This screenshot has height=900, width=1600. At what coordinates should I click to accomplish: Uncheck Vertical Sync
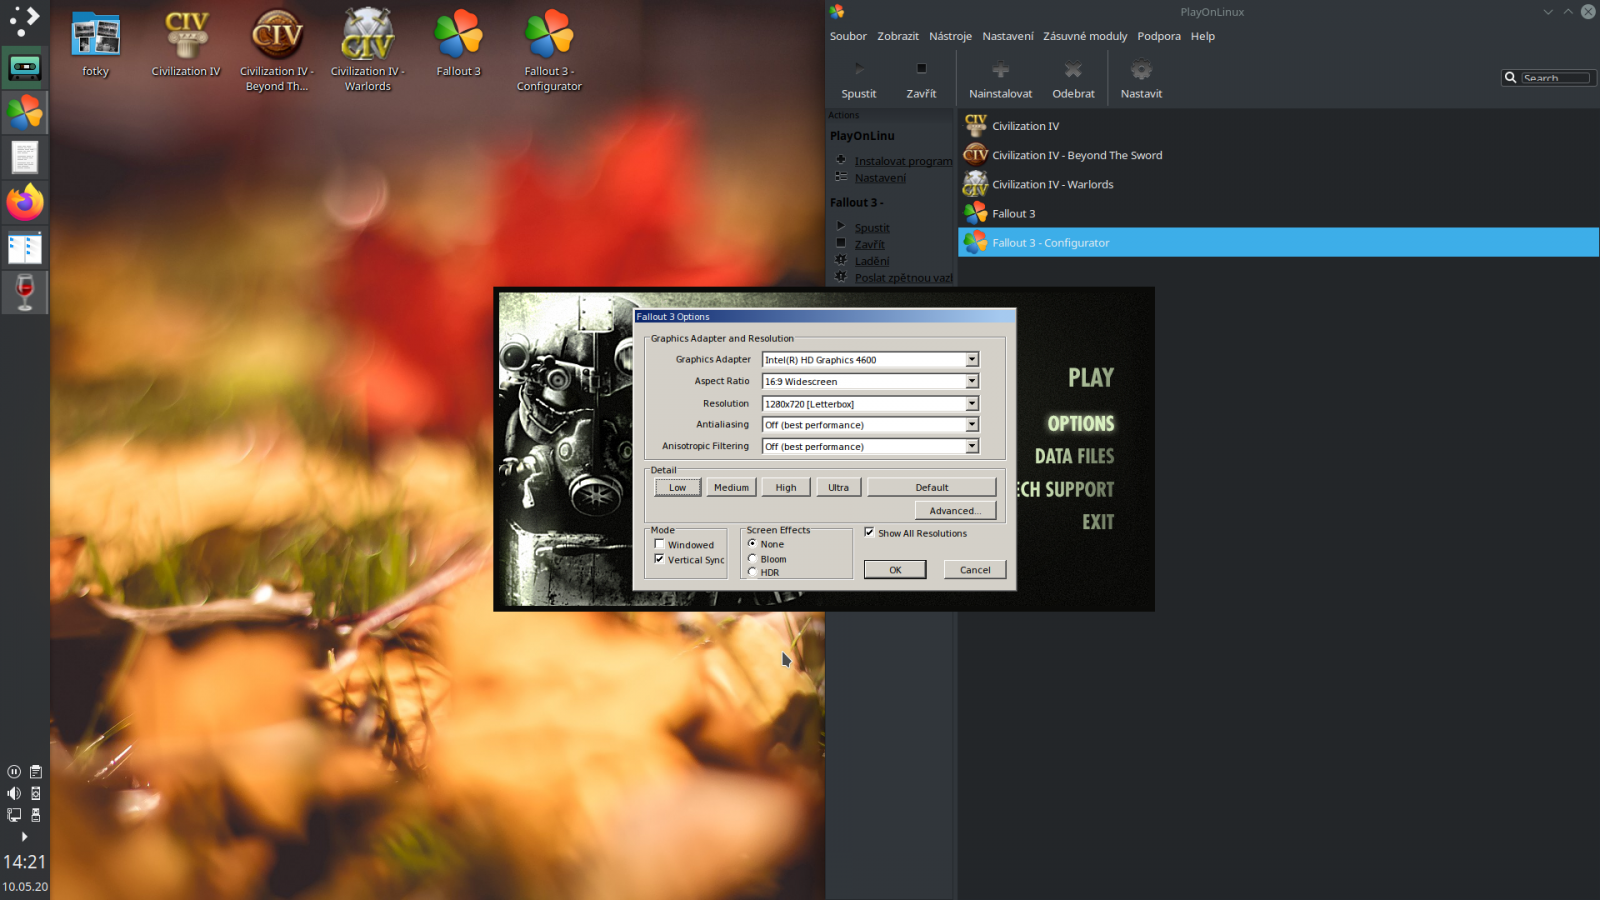tap(659, 558)
